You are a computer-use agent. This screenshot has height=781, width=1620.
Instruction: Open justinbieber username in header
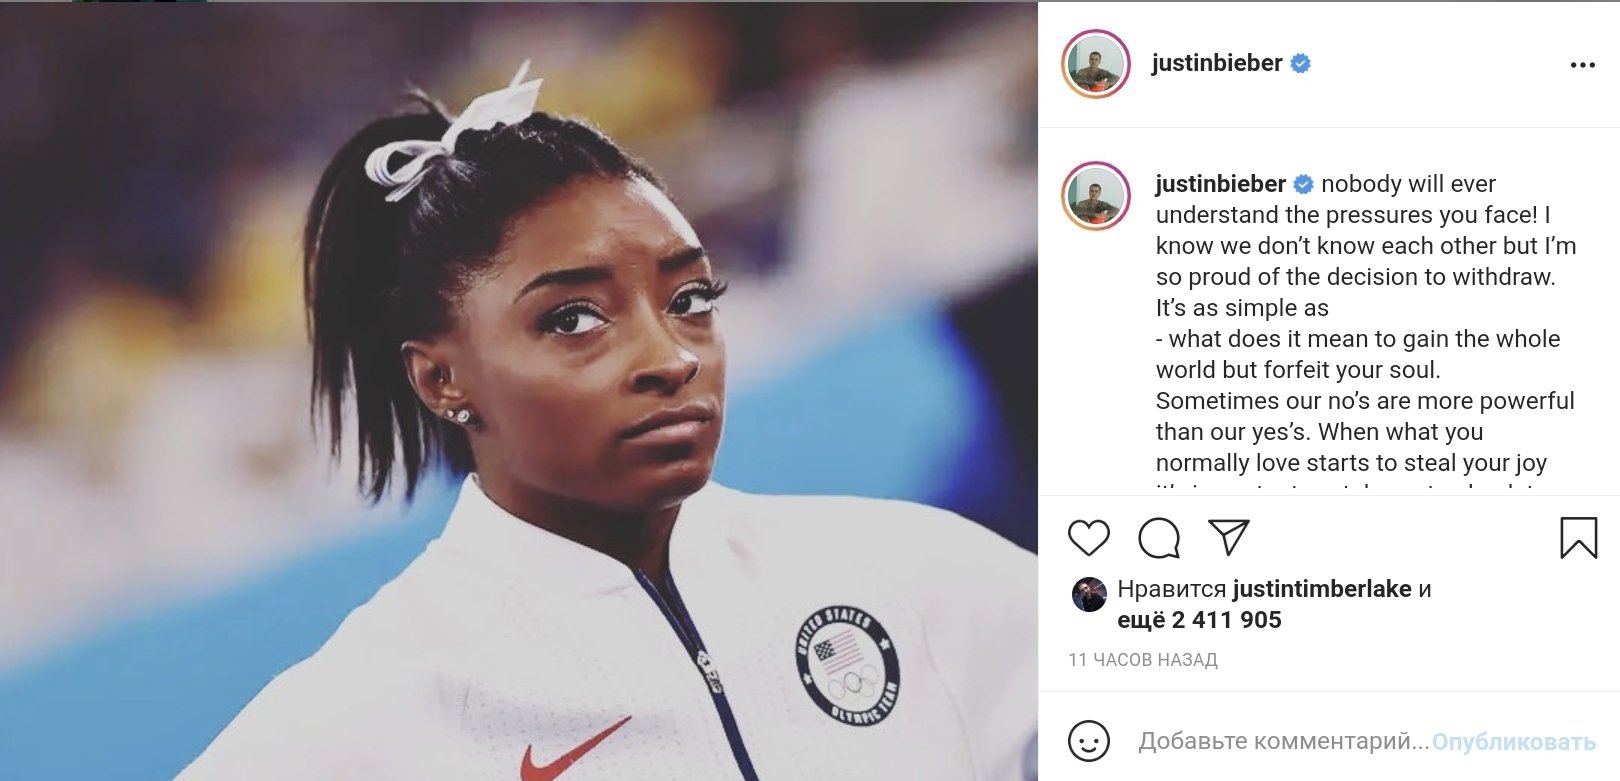1217,63
